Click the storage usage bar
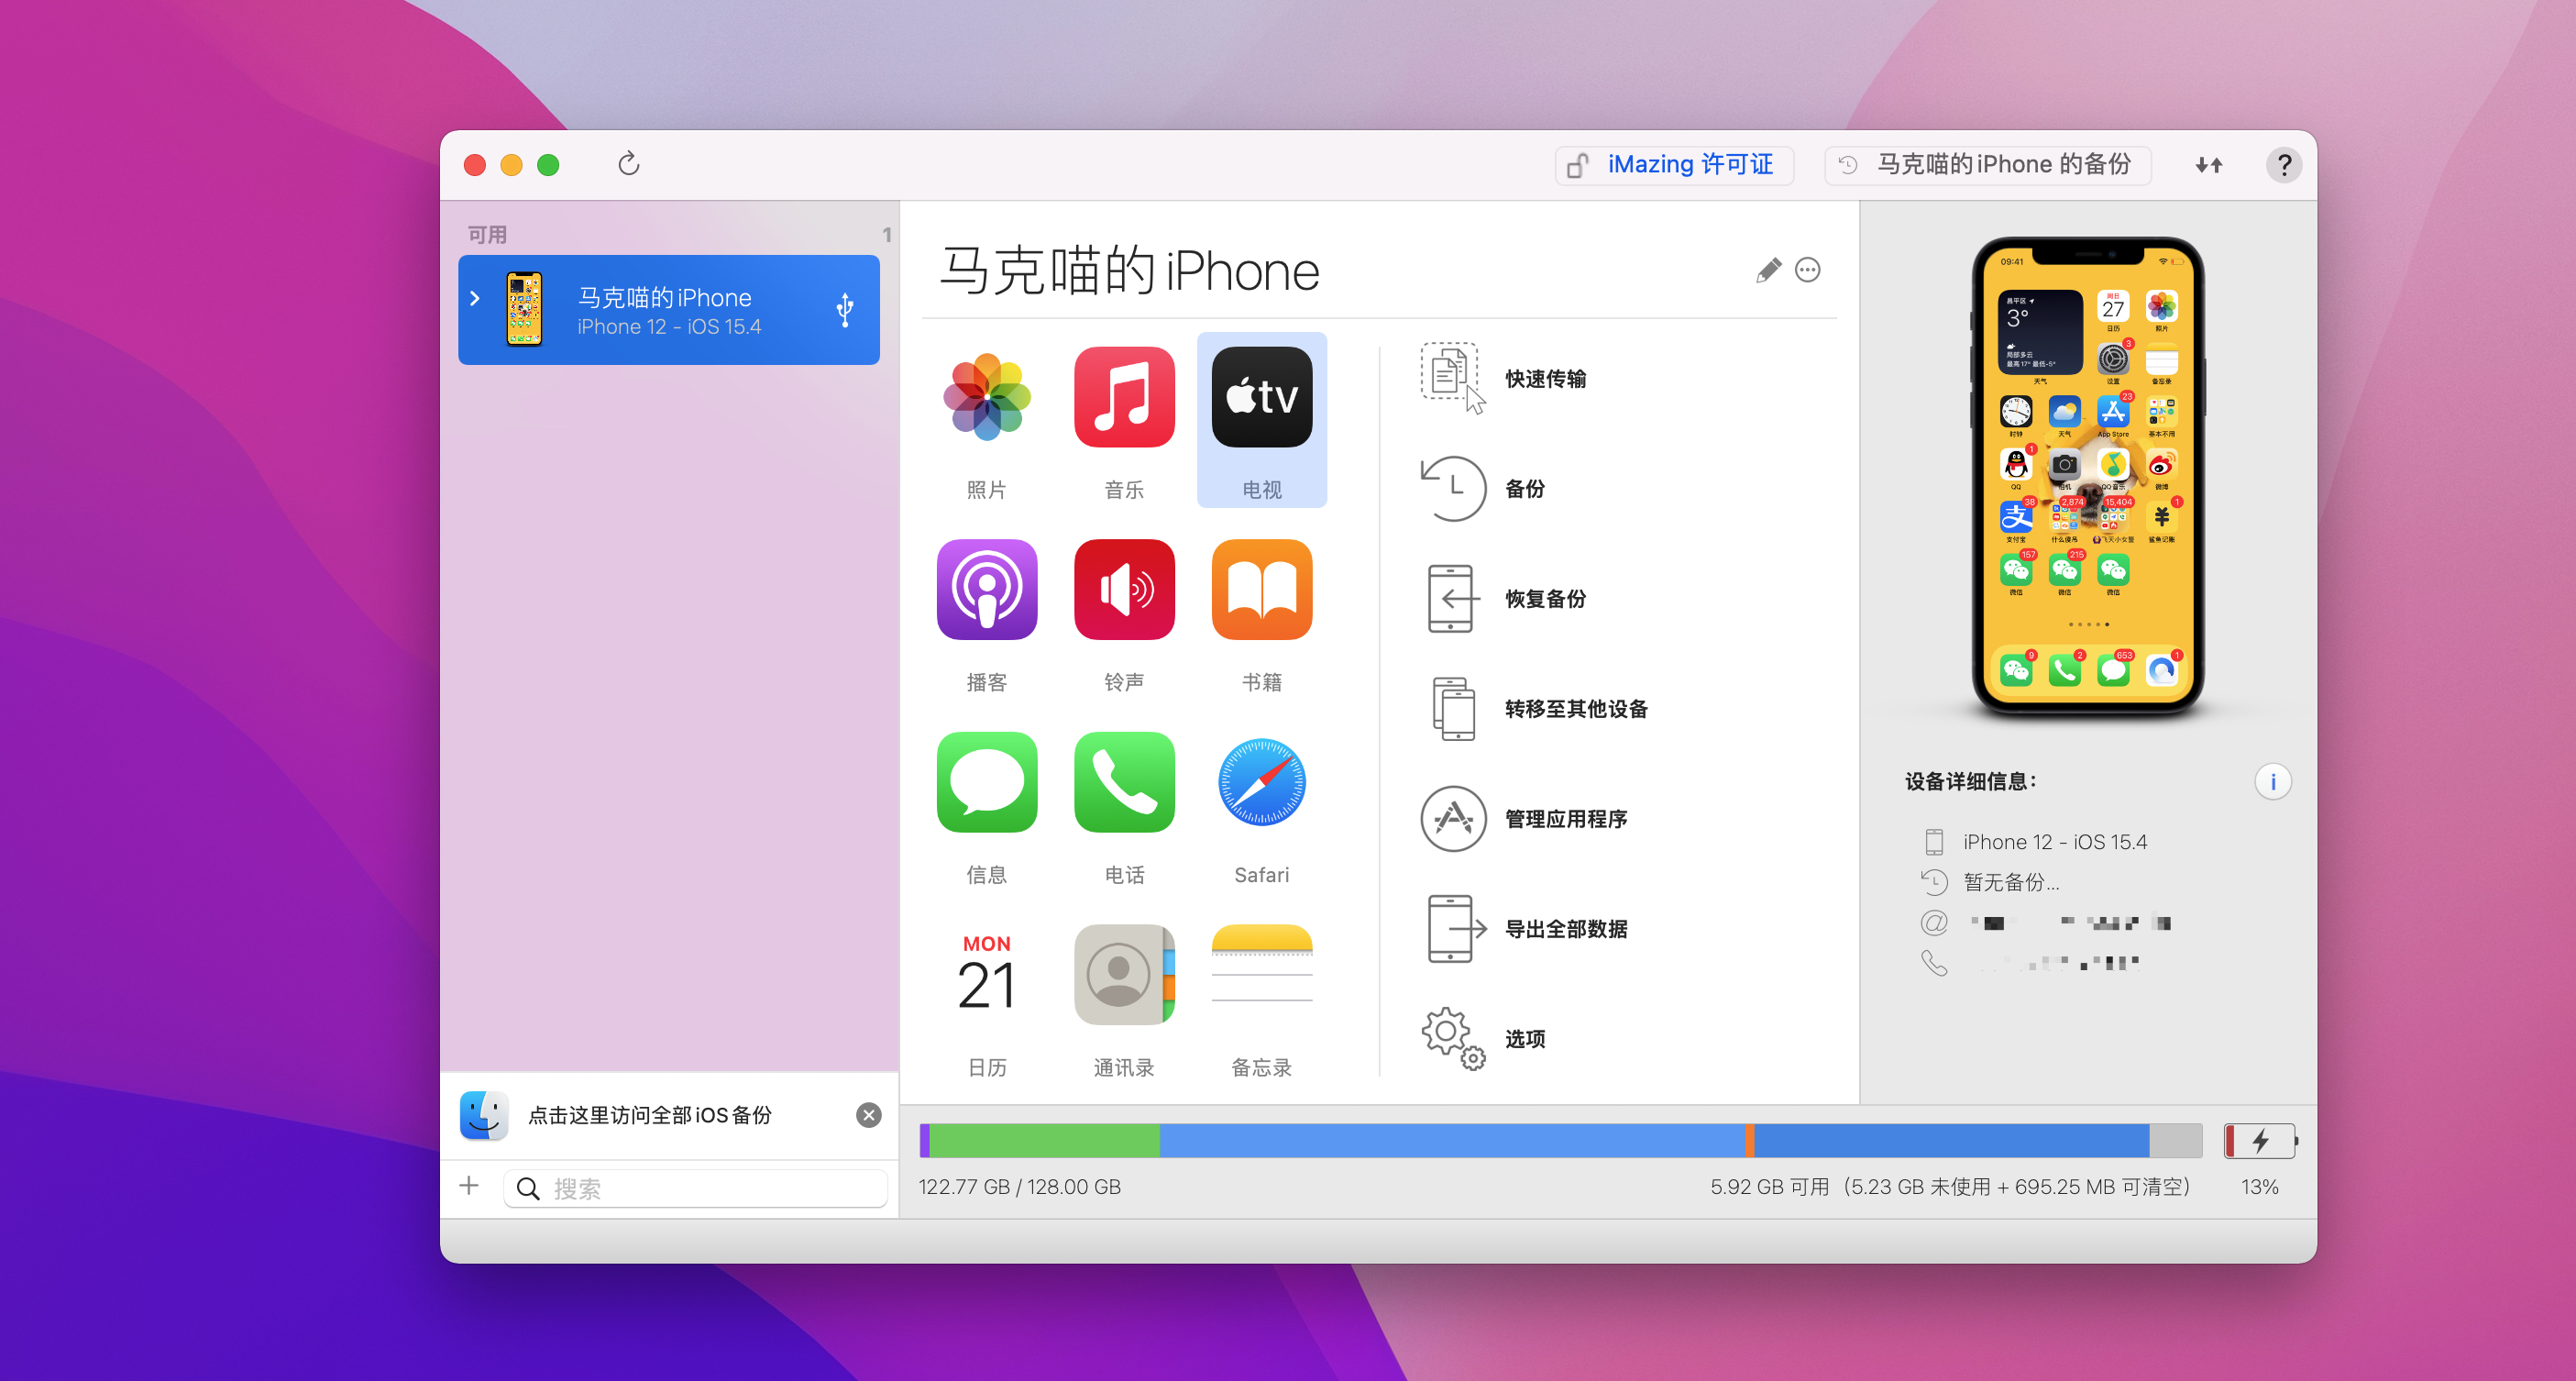The image size is (2576, 1381). click(1559, 1141)
